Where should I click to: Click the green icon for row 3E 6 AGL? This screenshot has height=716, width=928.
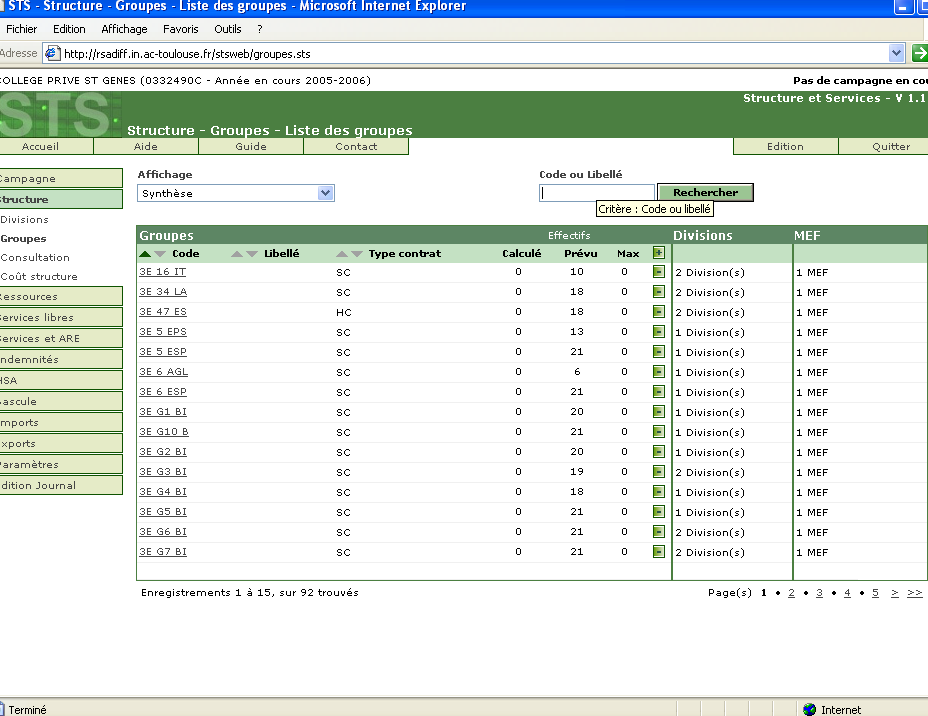[658, 372]
